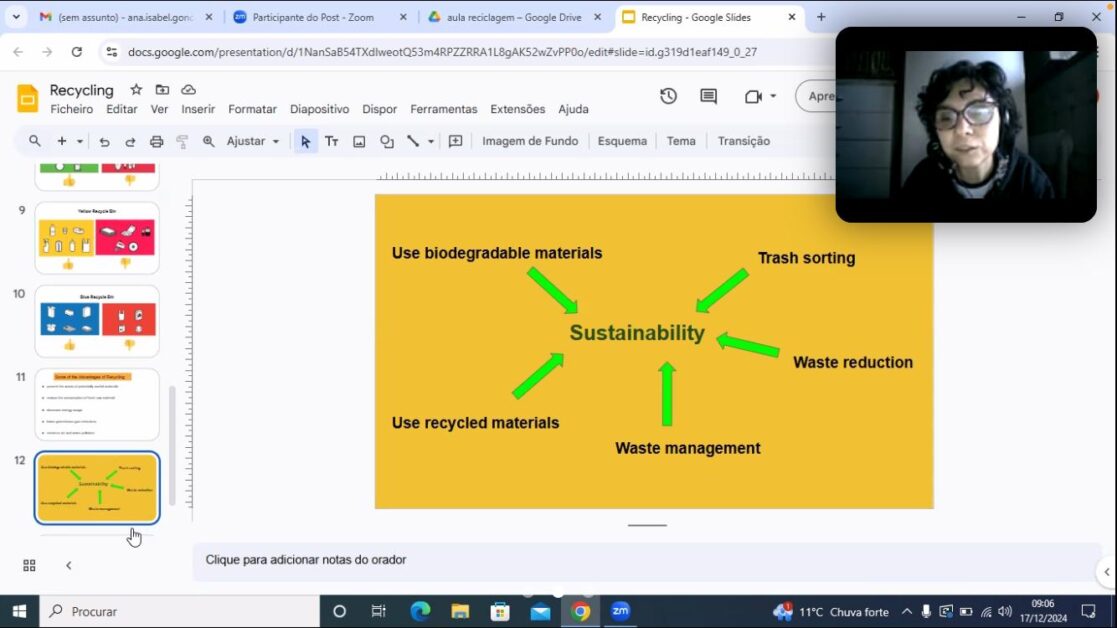Select the shape tool icon
This screenshot has width=1117, height=628.
[x=386, y=142]
